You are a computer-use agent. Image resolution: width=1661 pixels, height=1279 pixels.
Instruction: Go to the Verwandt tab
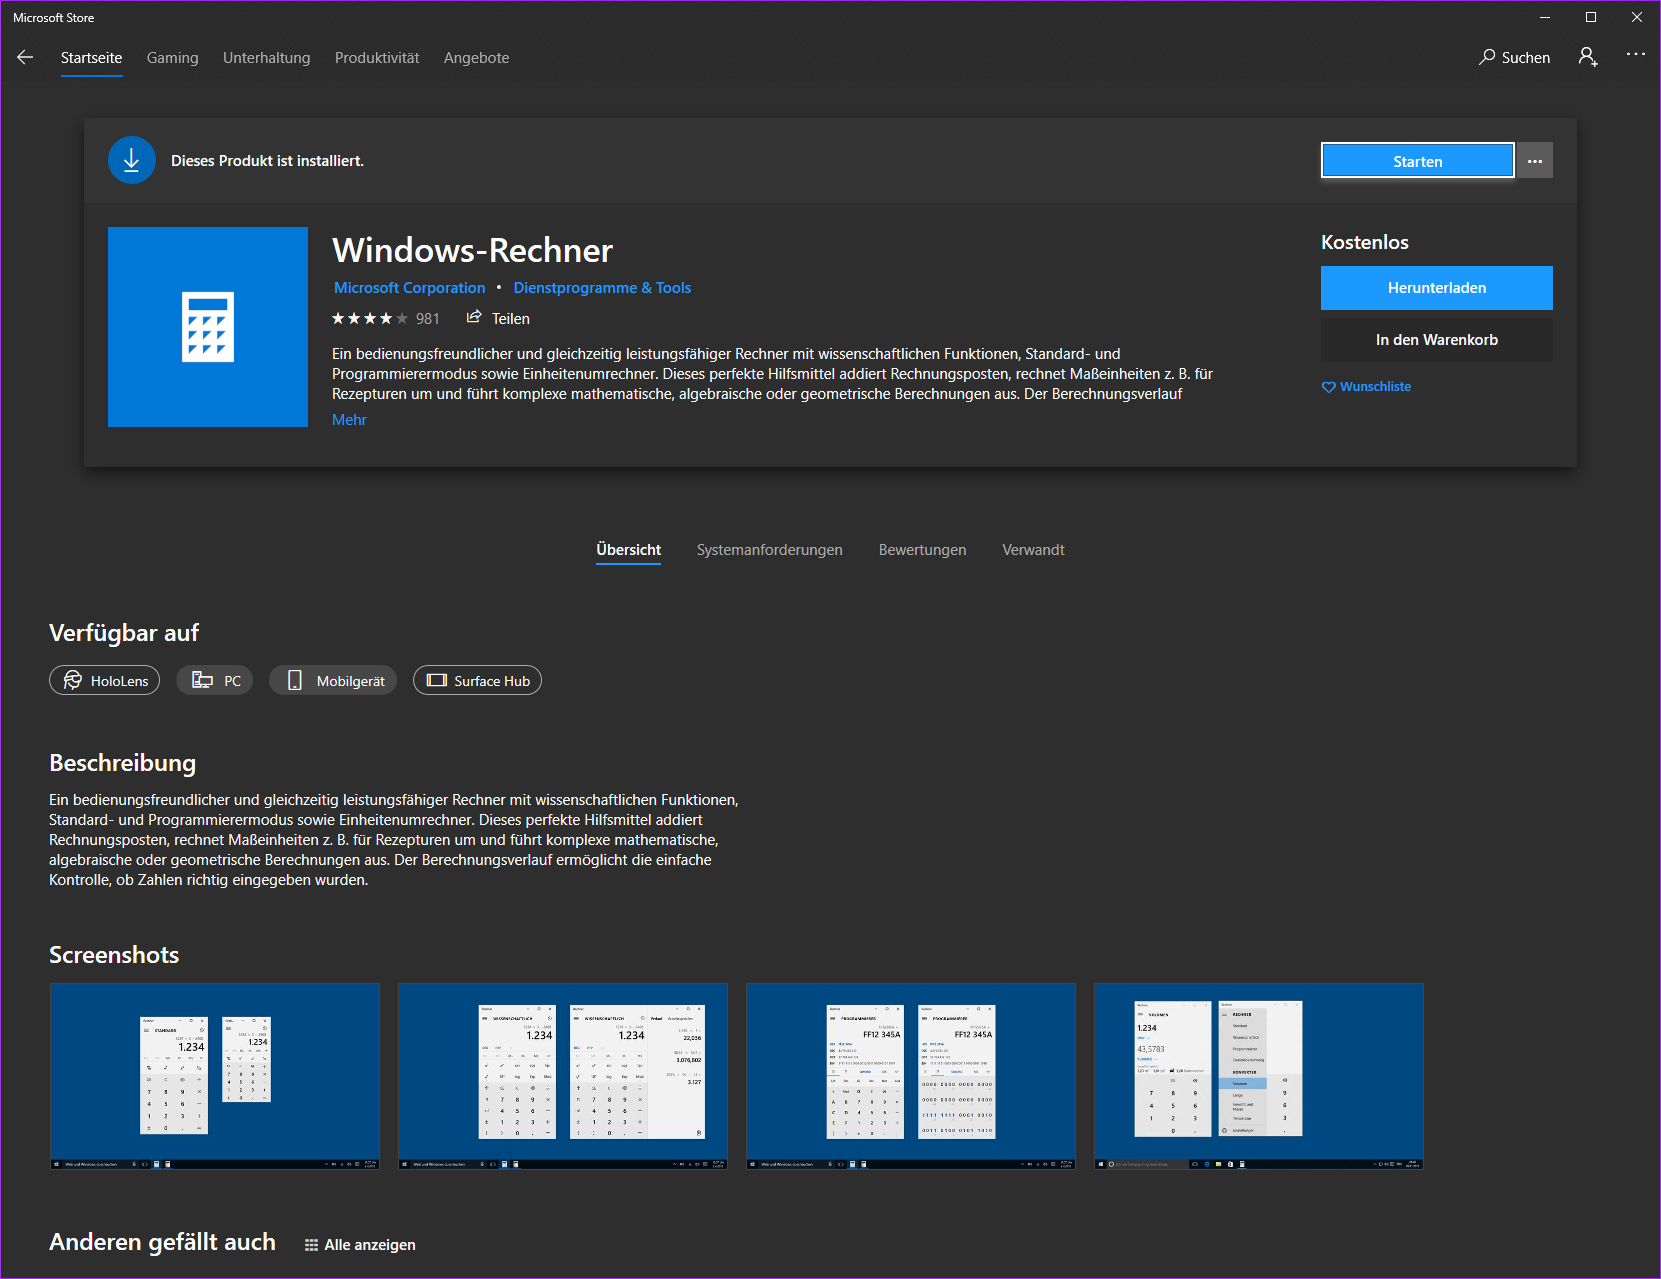(1033, 550)
